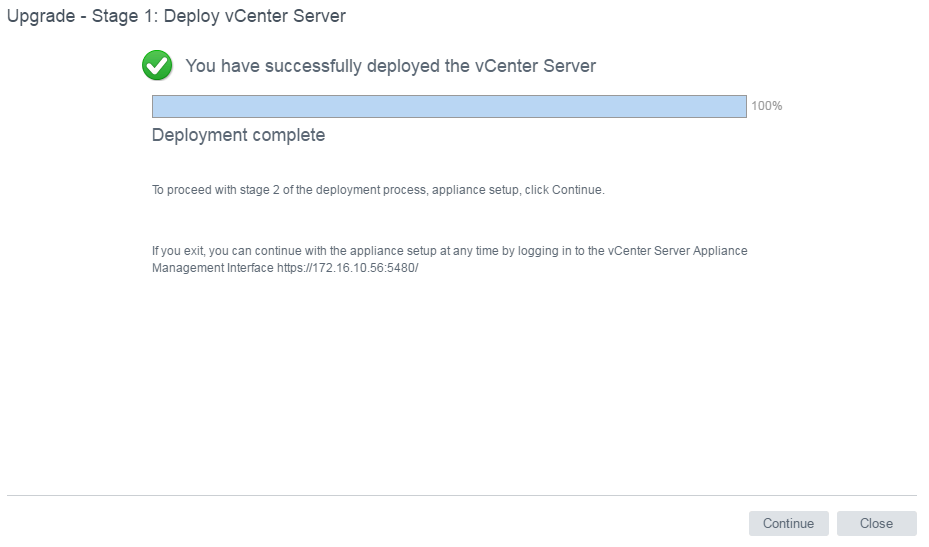Select the Deployment complete status text
The image size is (929, 547).
pyautogui.click(x=238, y=135)
